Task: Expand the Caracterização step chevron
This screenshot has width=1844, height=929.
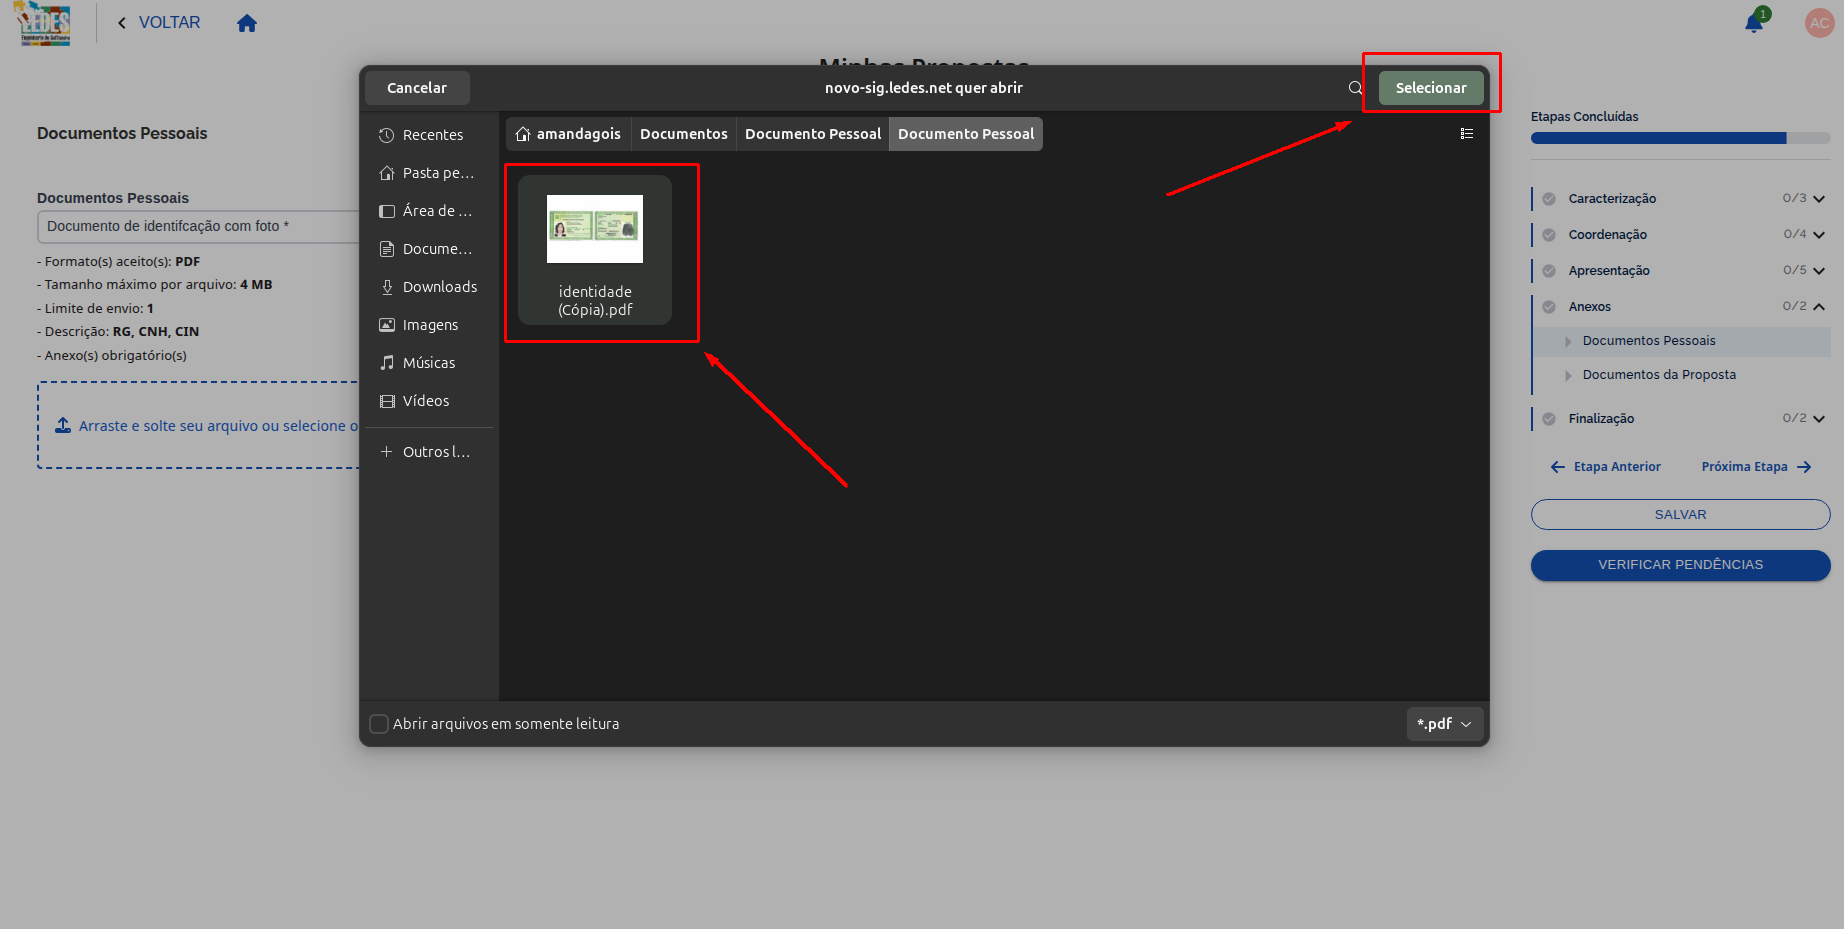Action: coord(1819,199)
